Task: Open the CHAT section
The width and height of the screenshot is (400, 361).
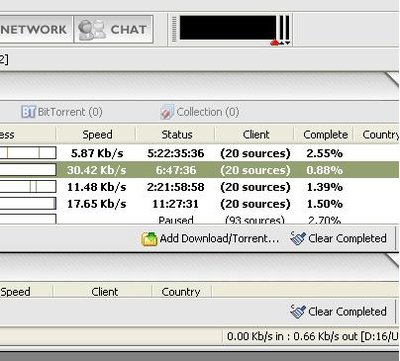Action: (x=113, y=29)
